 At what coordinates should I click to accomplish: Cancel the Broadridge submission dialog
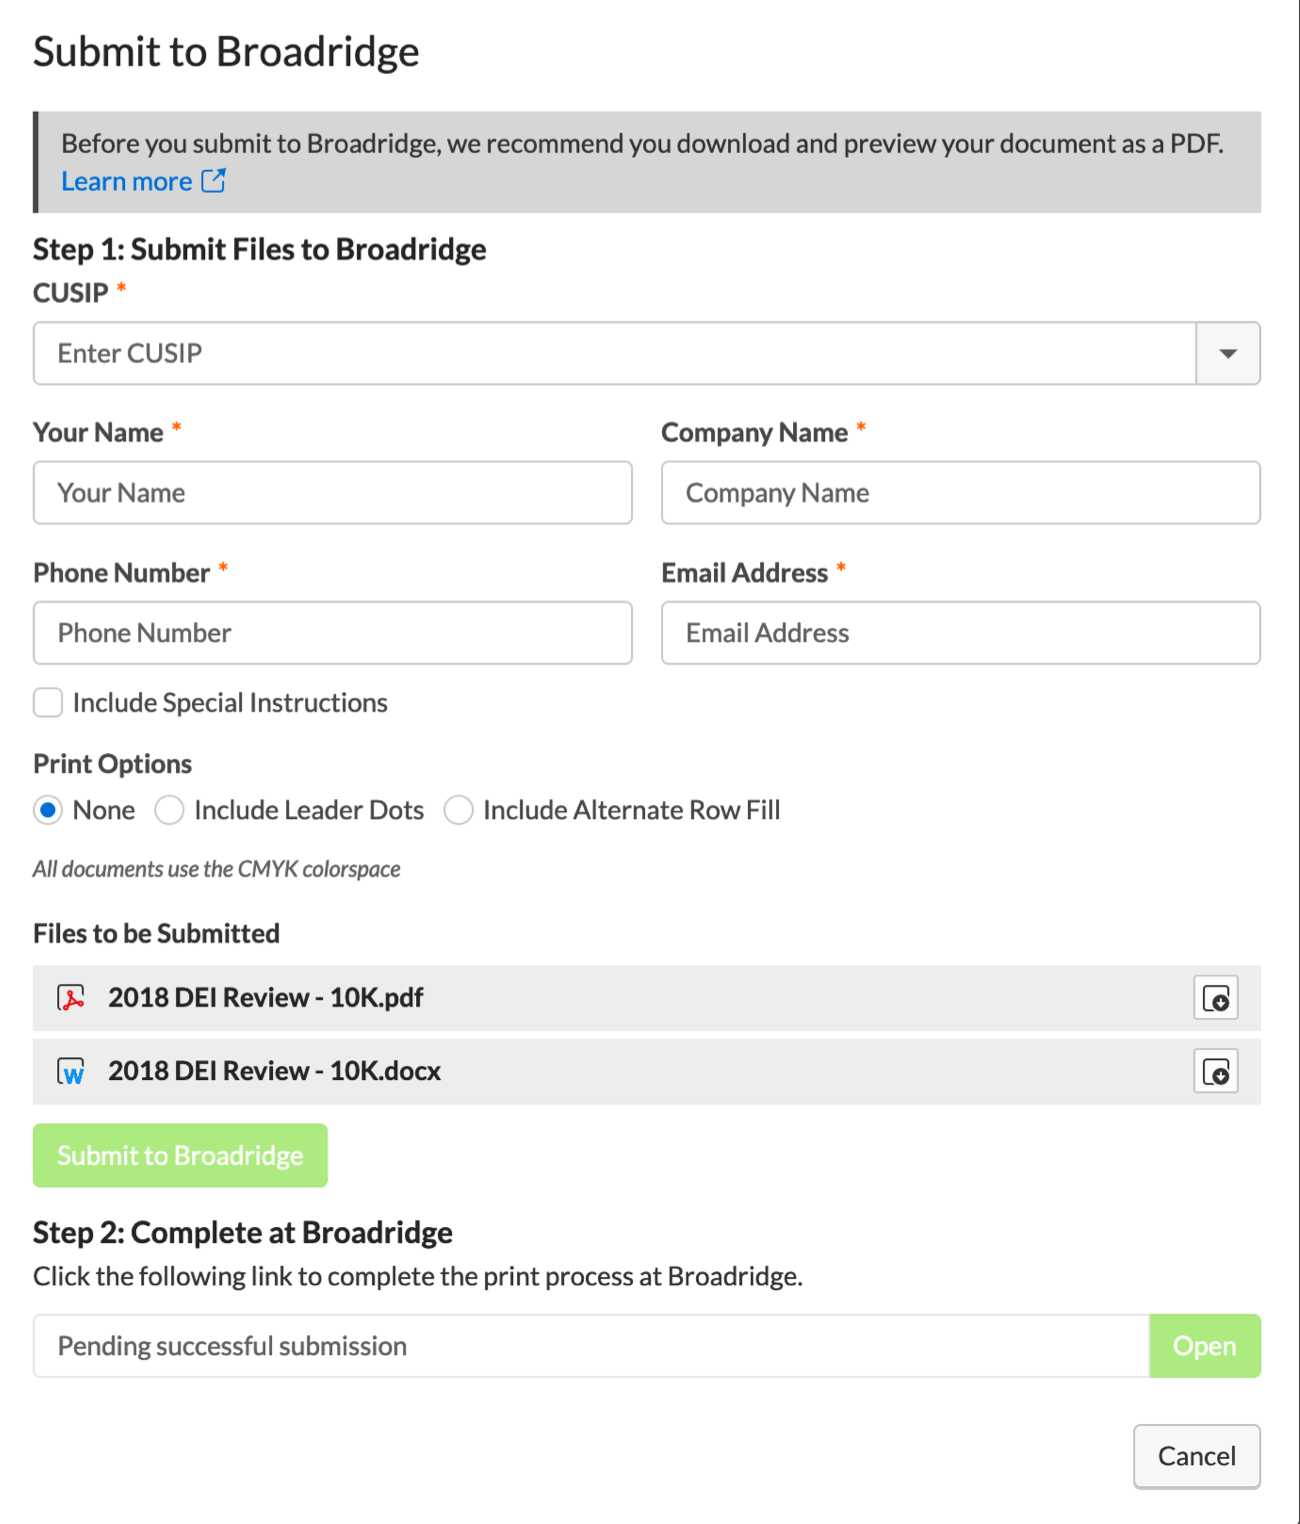(1197, 1456)
